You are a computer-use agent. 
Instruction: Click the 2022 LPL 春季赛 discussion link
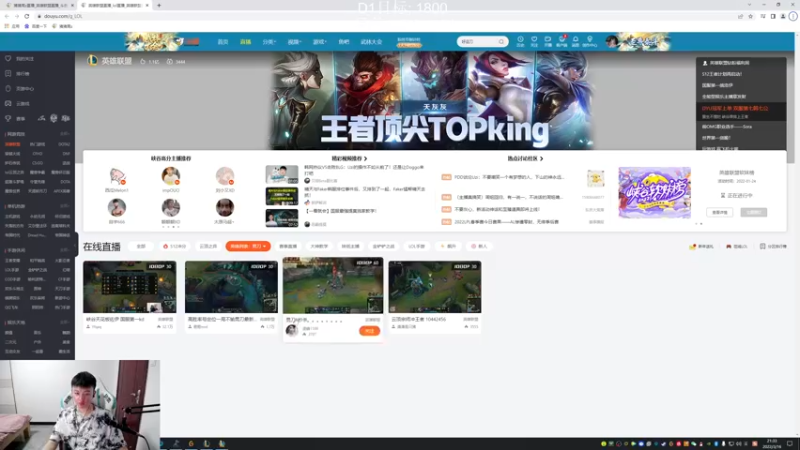506,222
